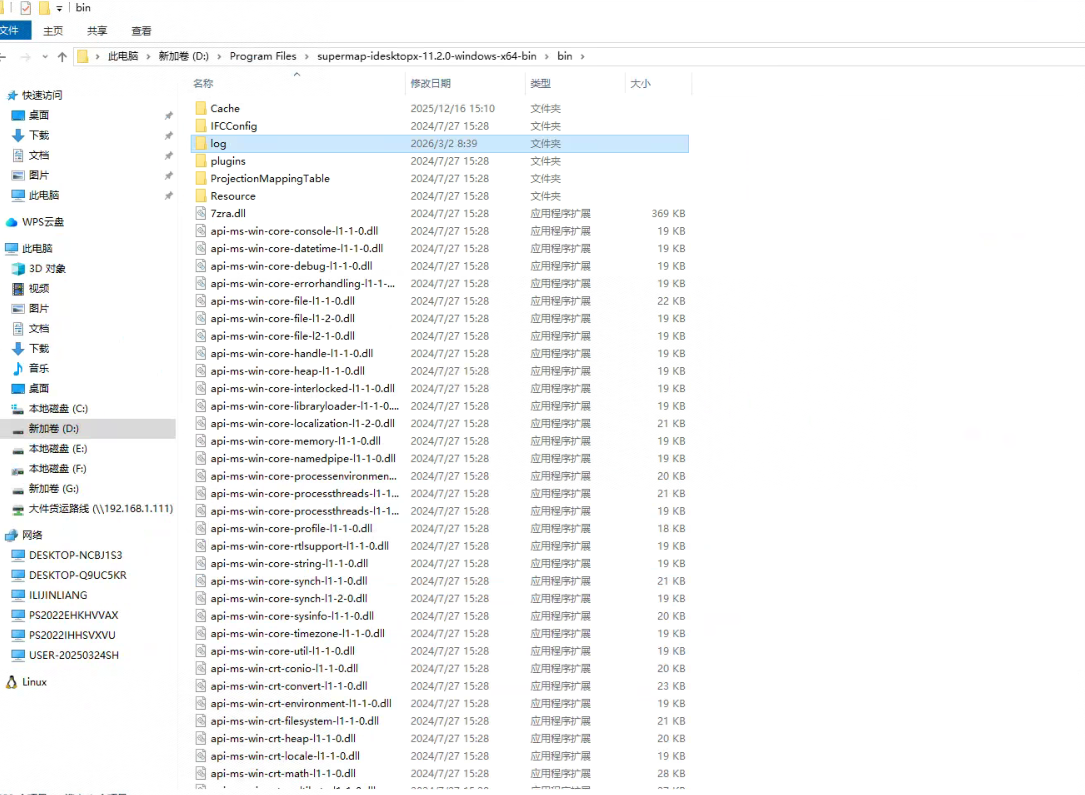Screen dimensions: 1085x795
Task: Open the 音乐 folder under 此电脑
Action: (38, 368)
